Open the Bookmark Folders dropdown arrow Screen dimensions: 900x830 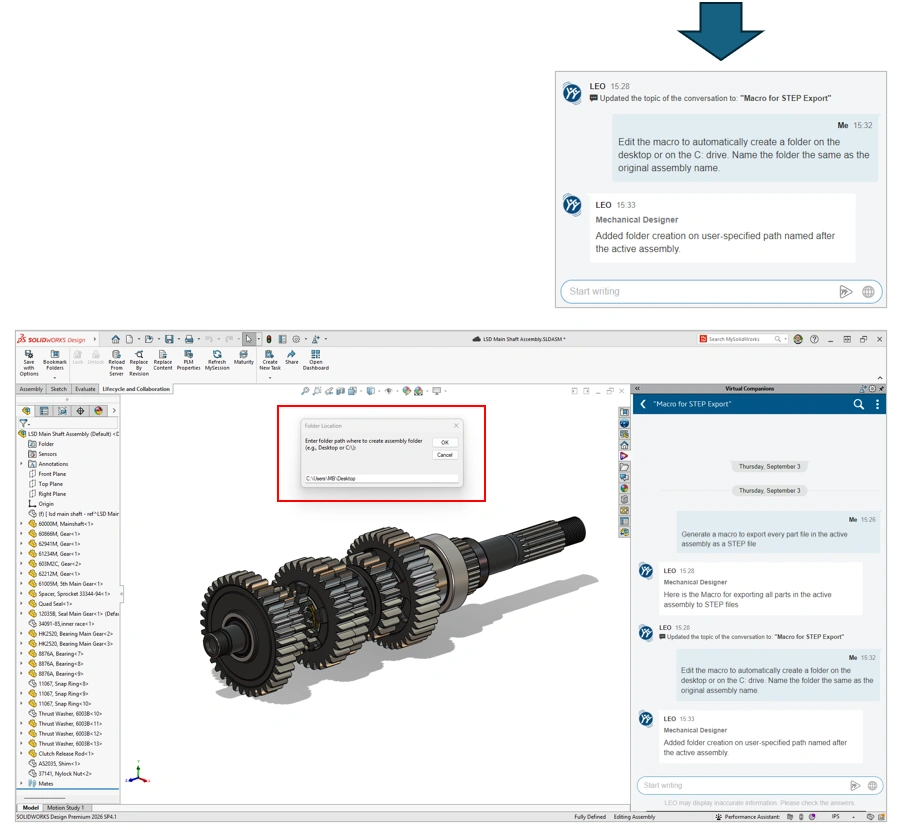tap(55, 377)
